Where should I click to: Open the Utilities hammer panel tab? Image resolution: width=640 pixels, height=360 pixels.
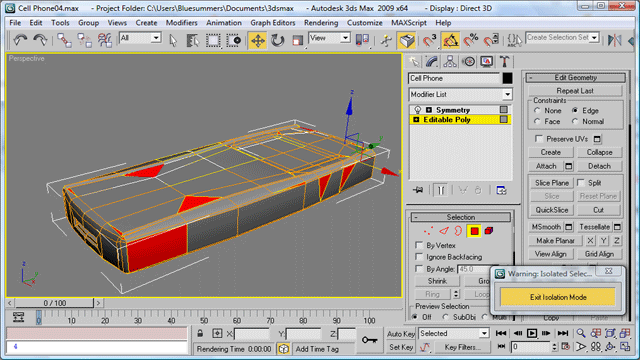pos(504,62)
